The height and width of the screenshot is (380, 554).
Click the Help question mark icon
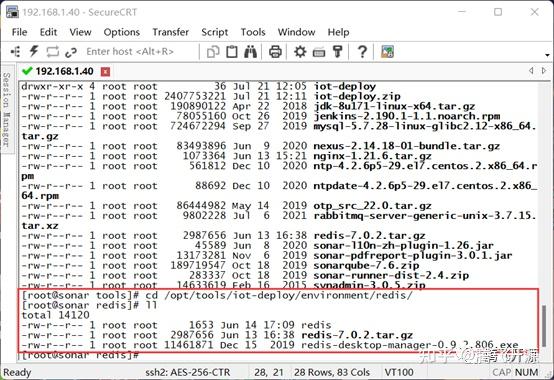coord(362,52)
